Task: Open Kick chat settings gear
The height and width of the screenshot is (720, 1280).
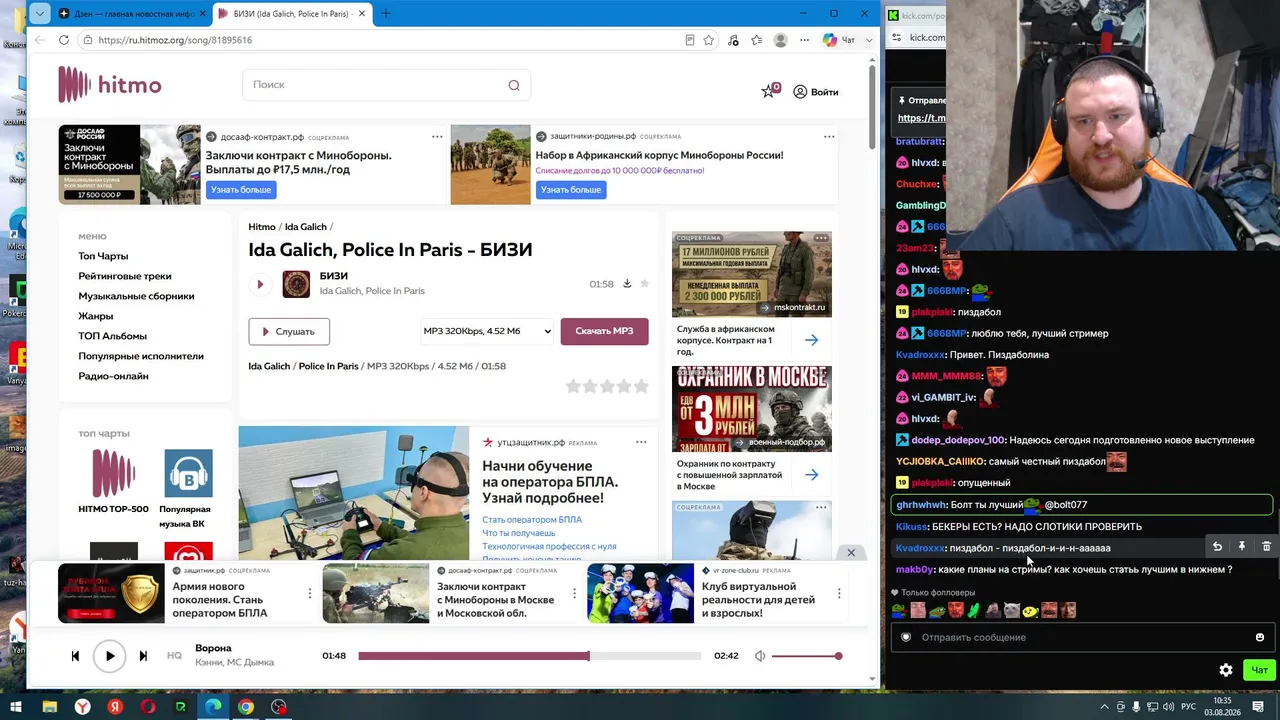Action: pyautogui.click(x=1226, y=670)
